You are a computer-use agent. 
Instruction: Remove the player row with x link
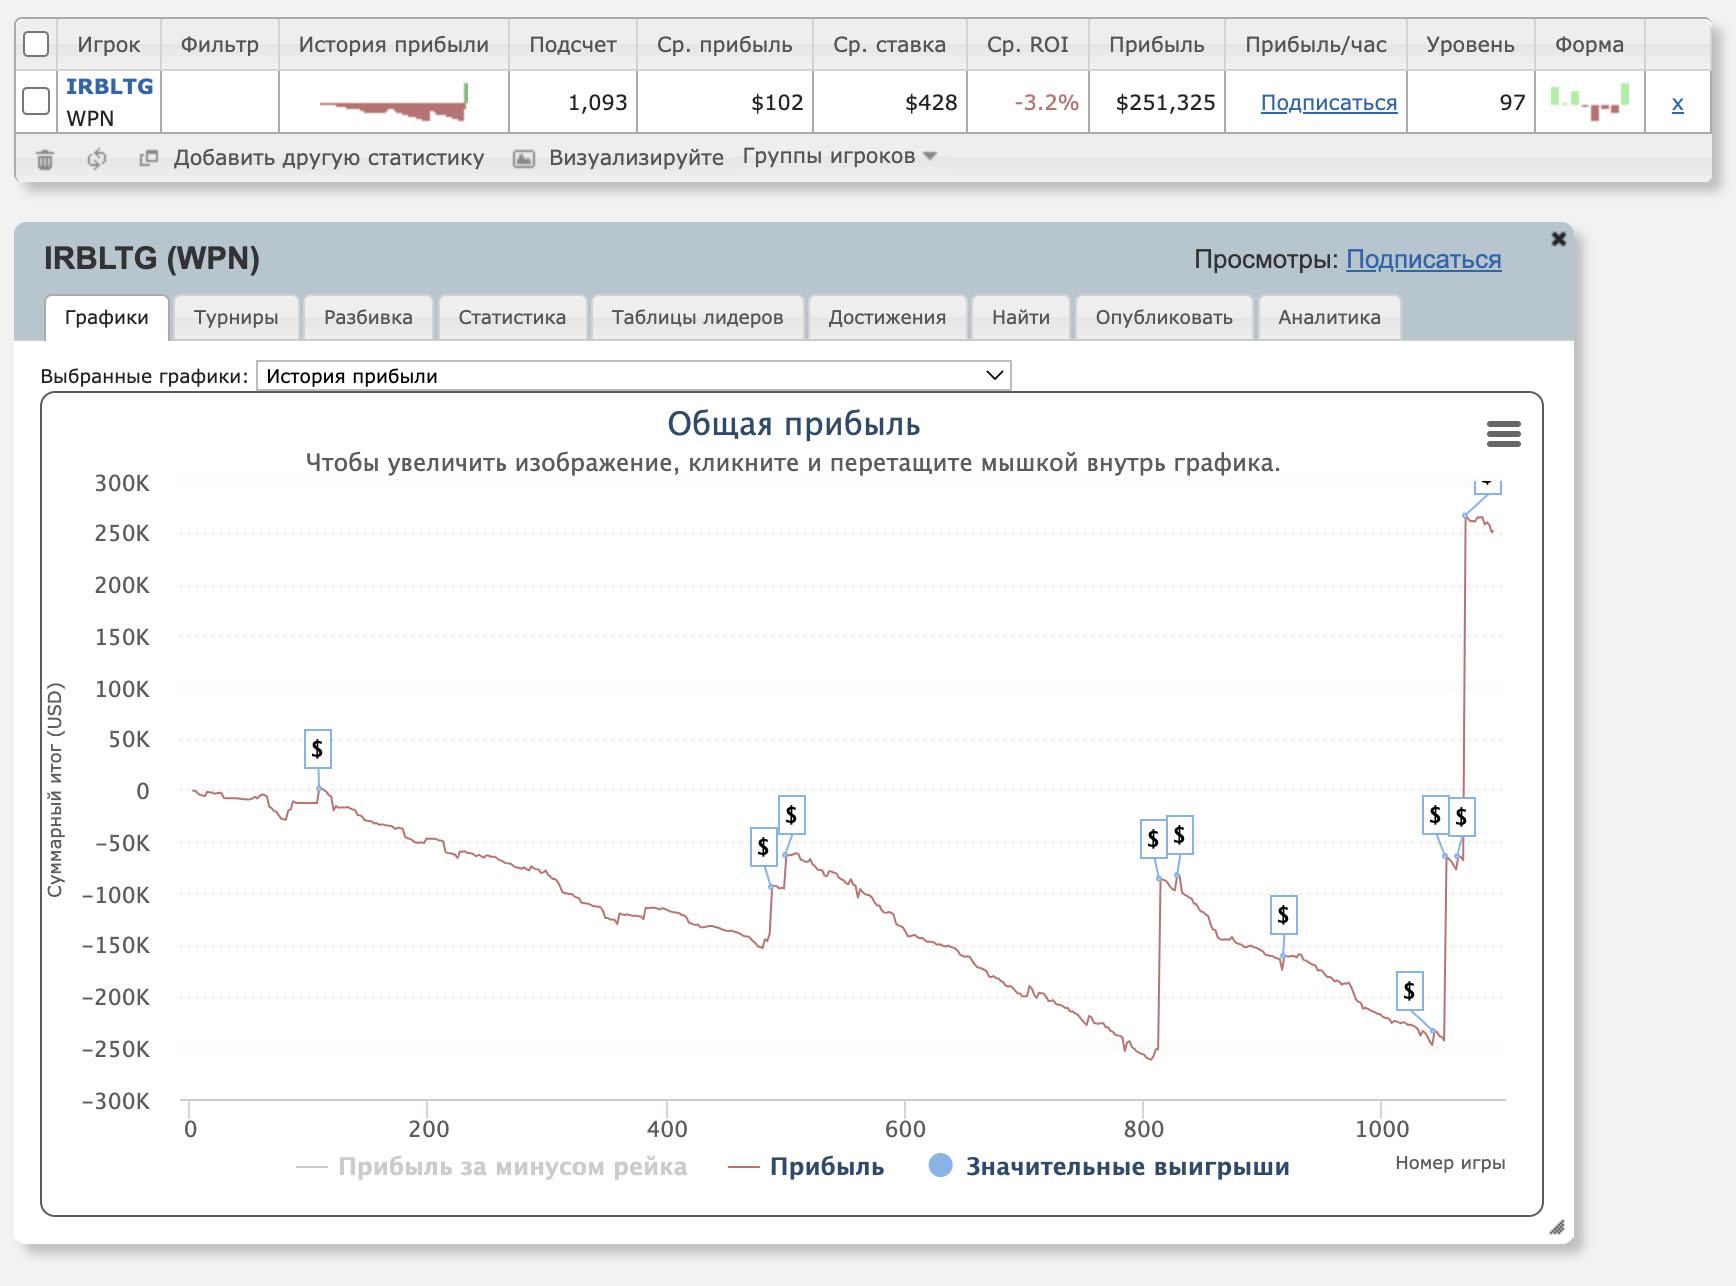(x=1677, y=103)
